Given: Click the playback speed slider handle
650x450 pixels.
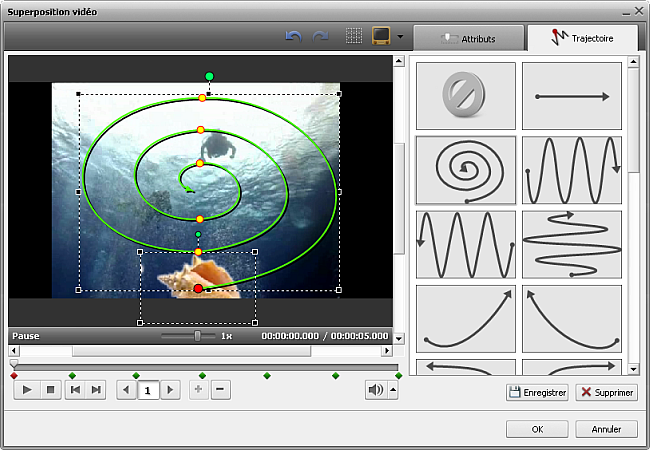Looking at the screenshot, I should coord(198,336).
